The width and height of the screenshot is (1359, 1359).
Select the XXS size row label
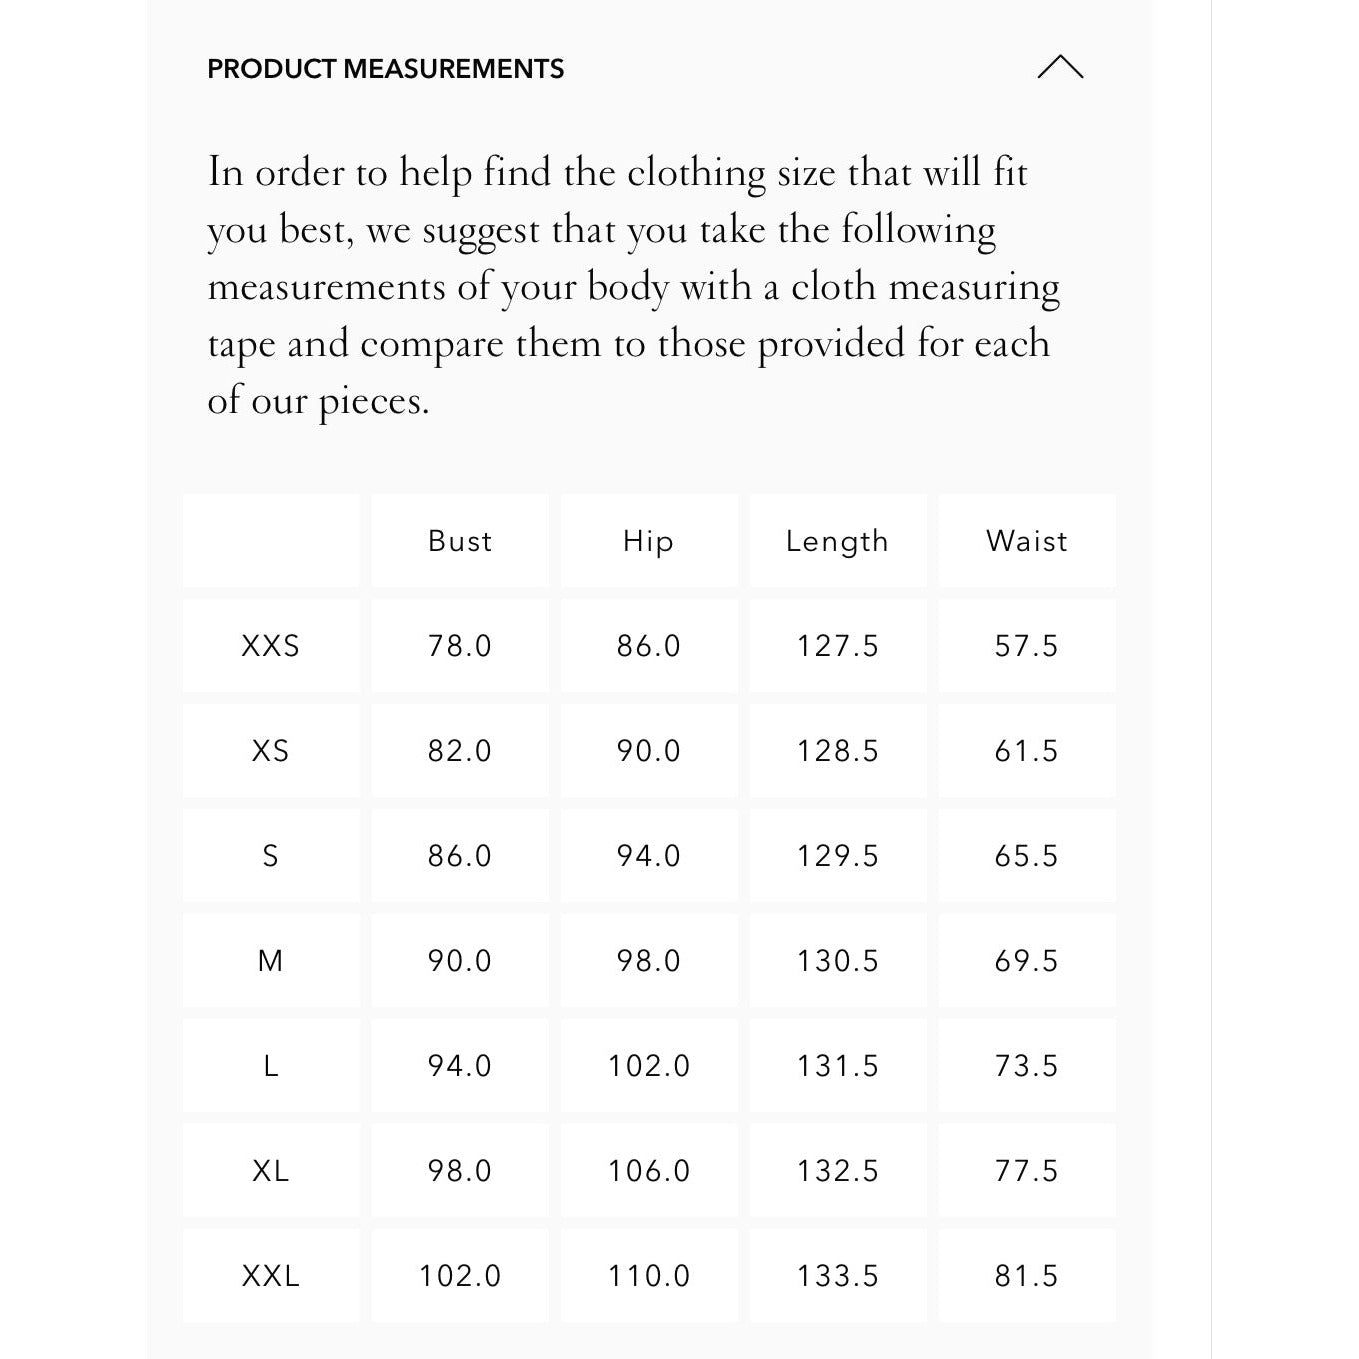(270, 646)
